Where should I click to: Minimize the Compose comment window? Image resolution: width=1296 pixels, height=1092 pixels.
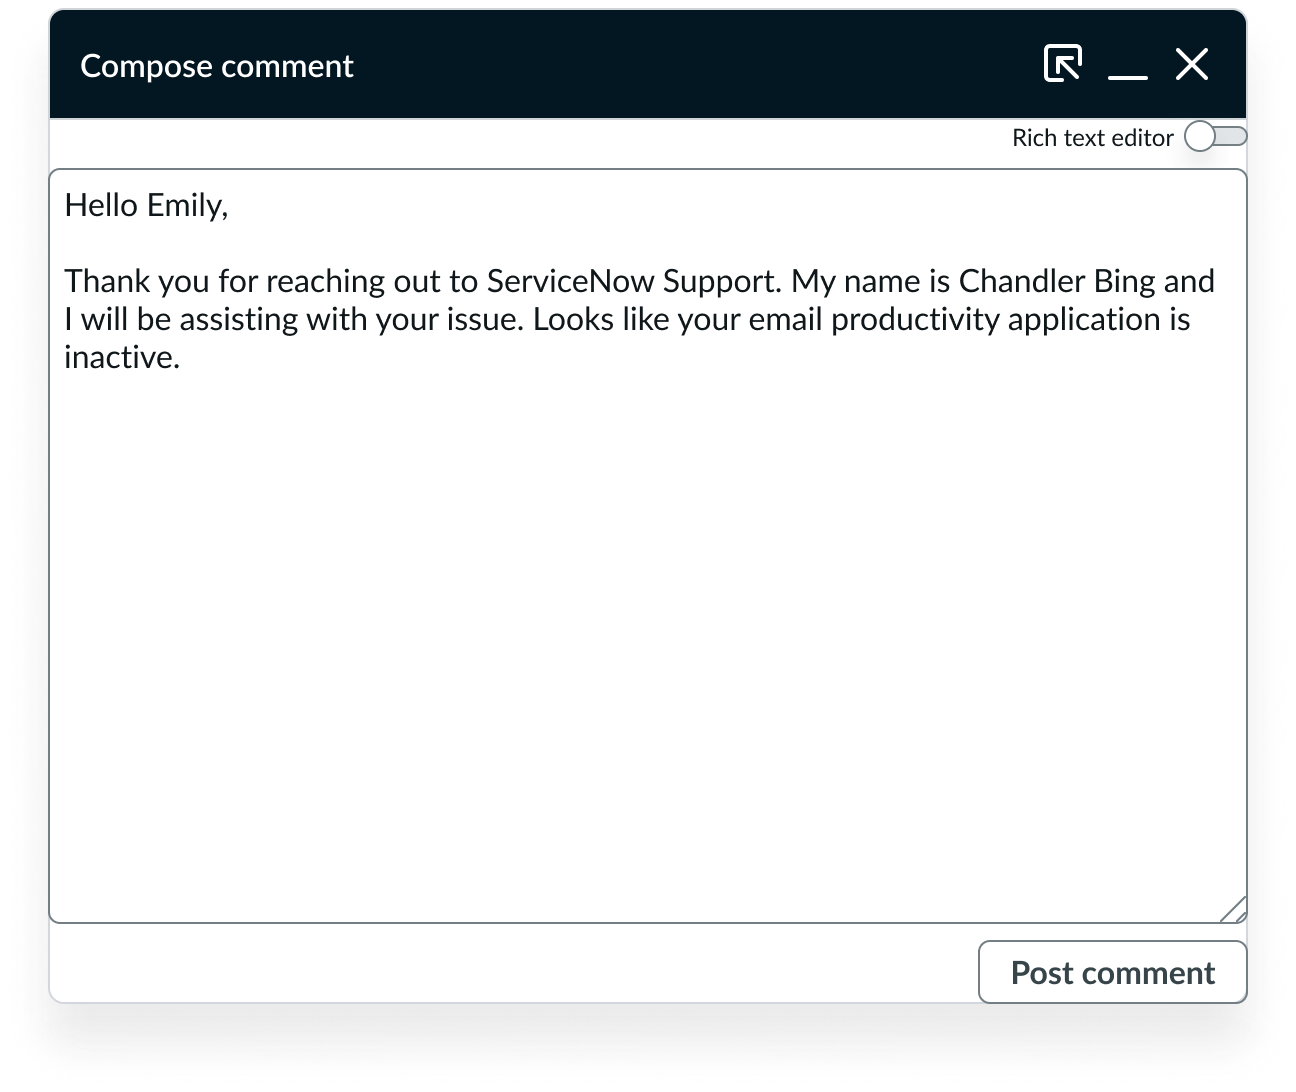tap(1127, 66)
